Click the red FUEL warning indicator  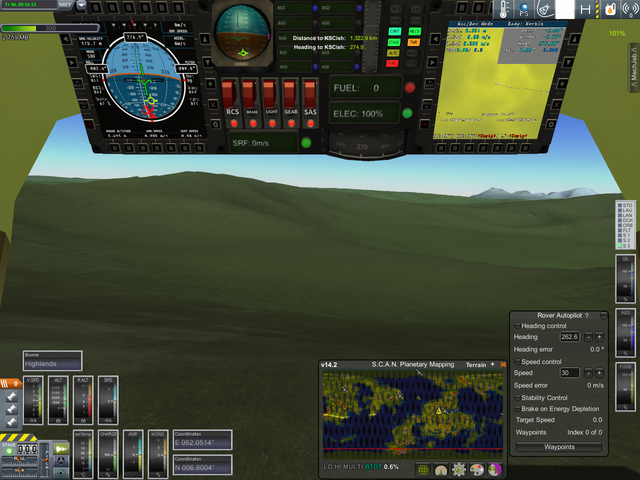pyautogui.click(x=392, y=63)
